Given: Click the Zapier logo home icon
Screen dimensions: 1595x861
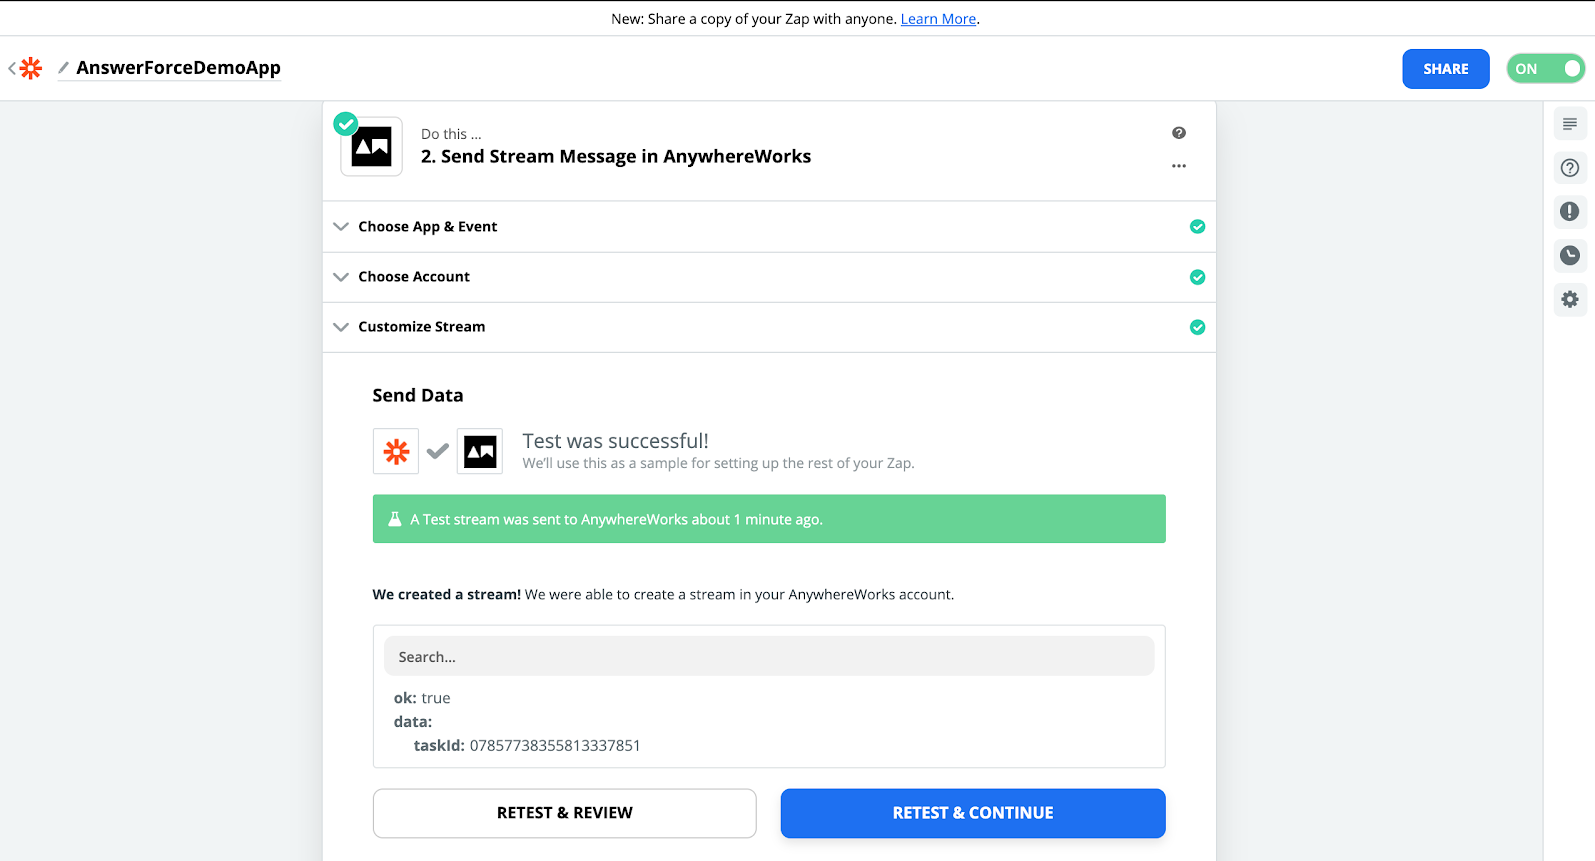Looking at the screenshot, I should tap(31, 68).
